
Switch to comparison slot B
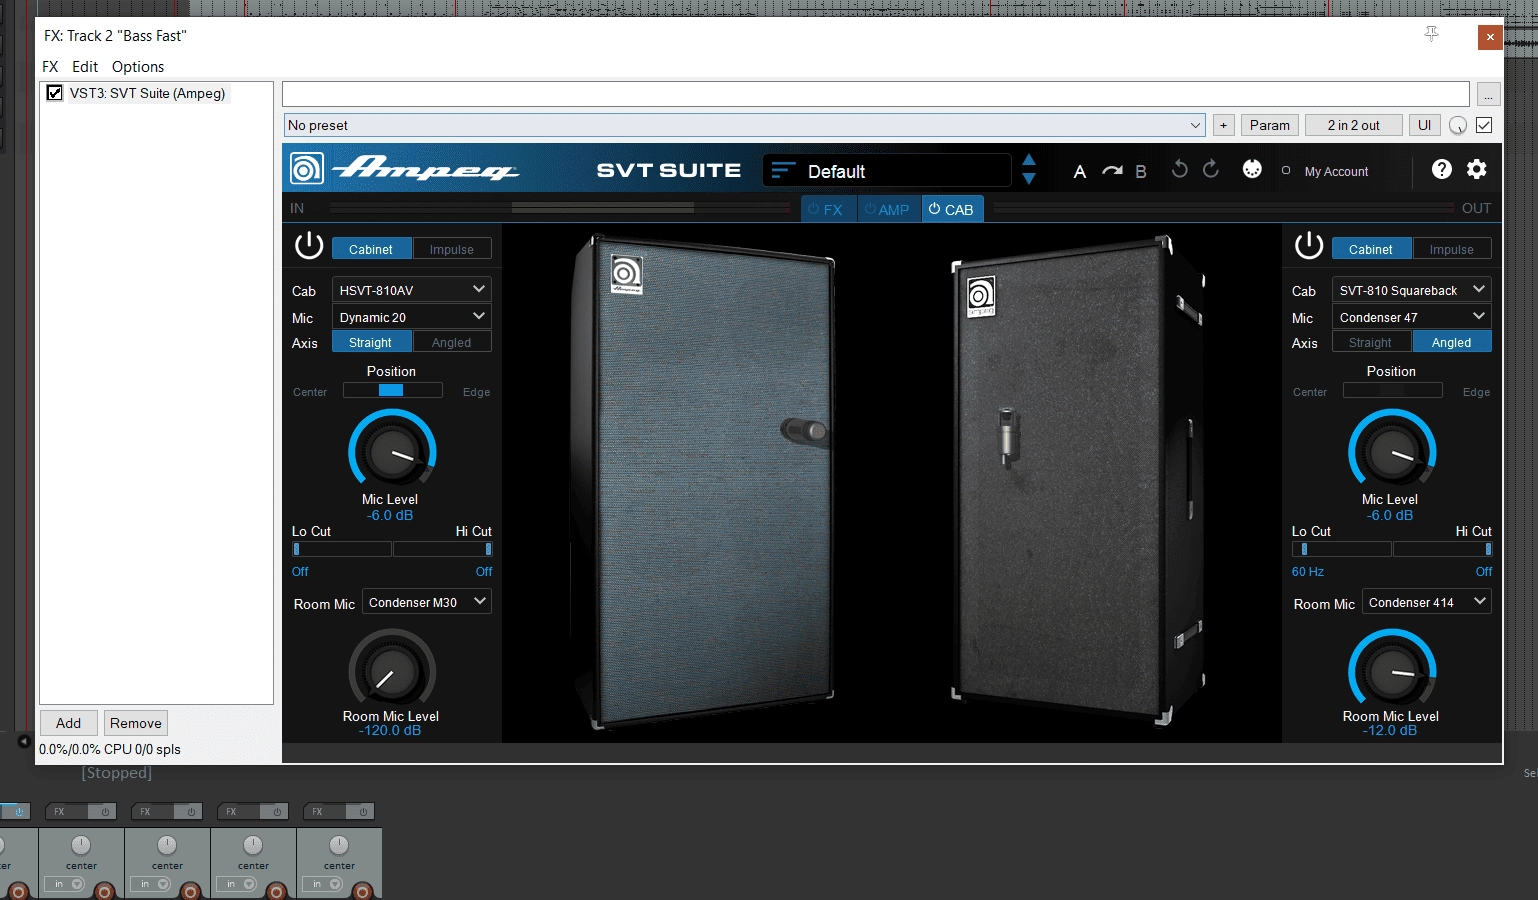[x=1141, y=171]
